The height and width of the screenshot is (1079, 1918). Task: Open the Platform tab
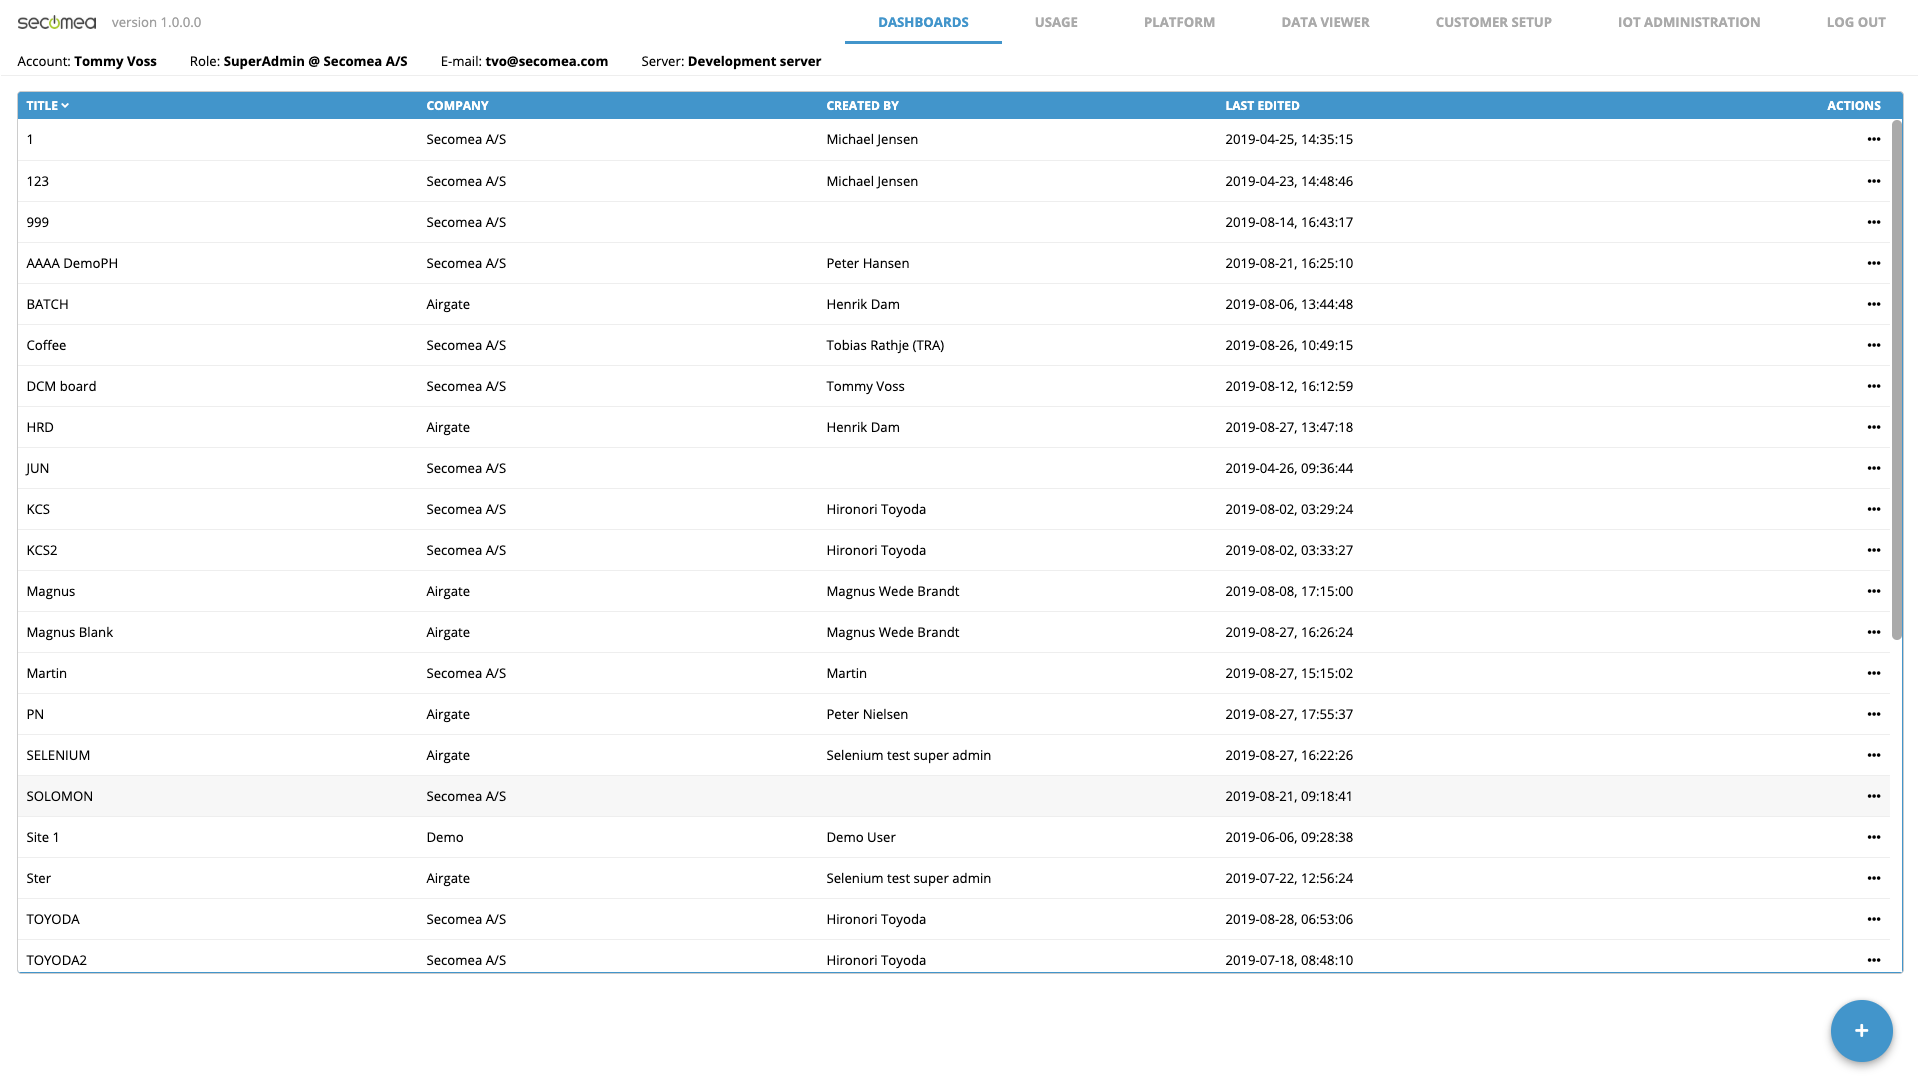click(1179, 22)
